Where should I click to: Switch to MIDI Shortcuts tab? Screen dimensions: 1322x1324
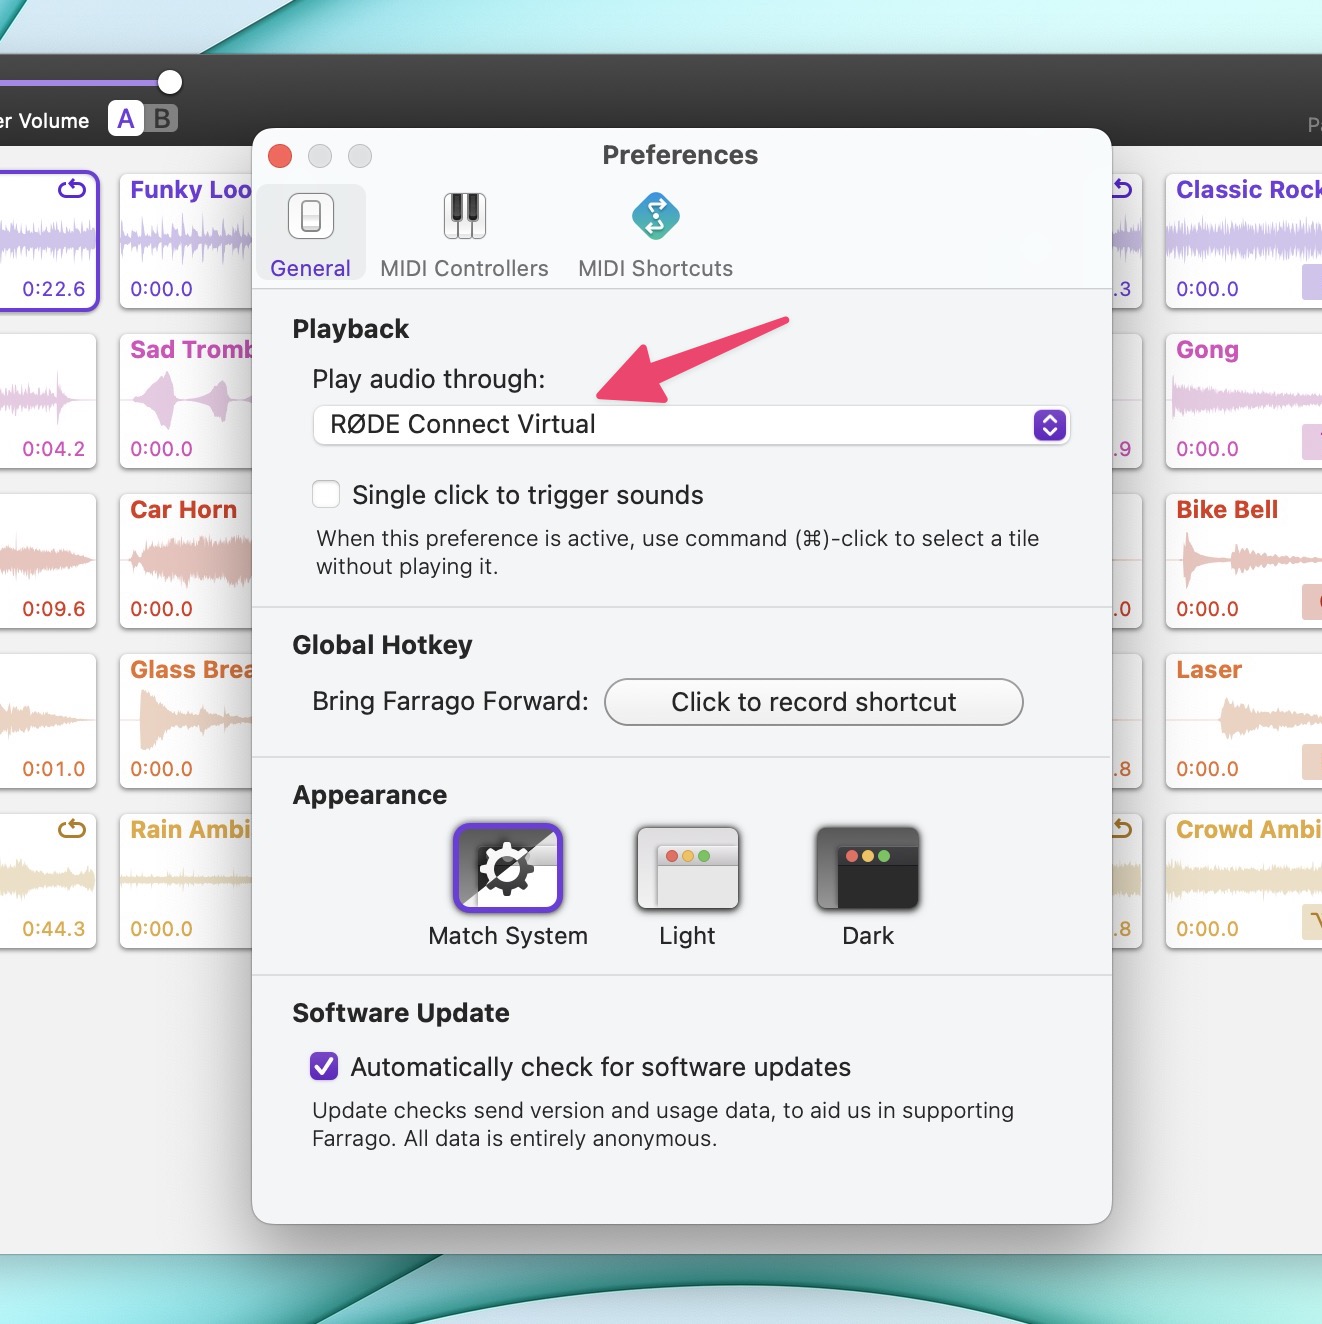[656, 234]
